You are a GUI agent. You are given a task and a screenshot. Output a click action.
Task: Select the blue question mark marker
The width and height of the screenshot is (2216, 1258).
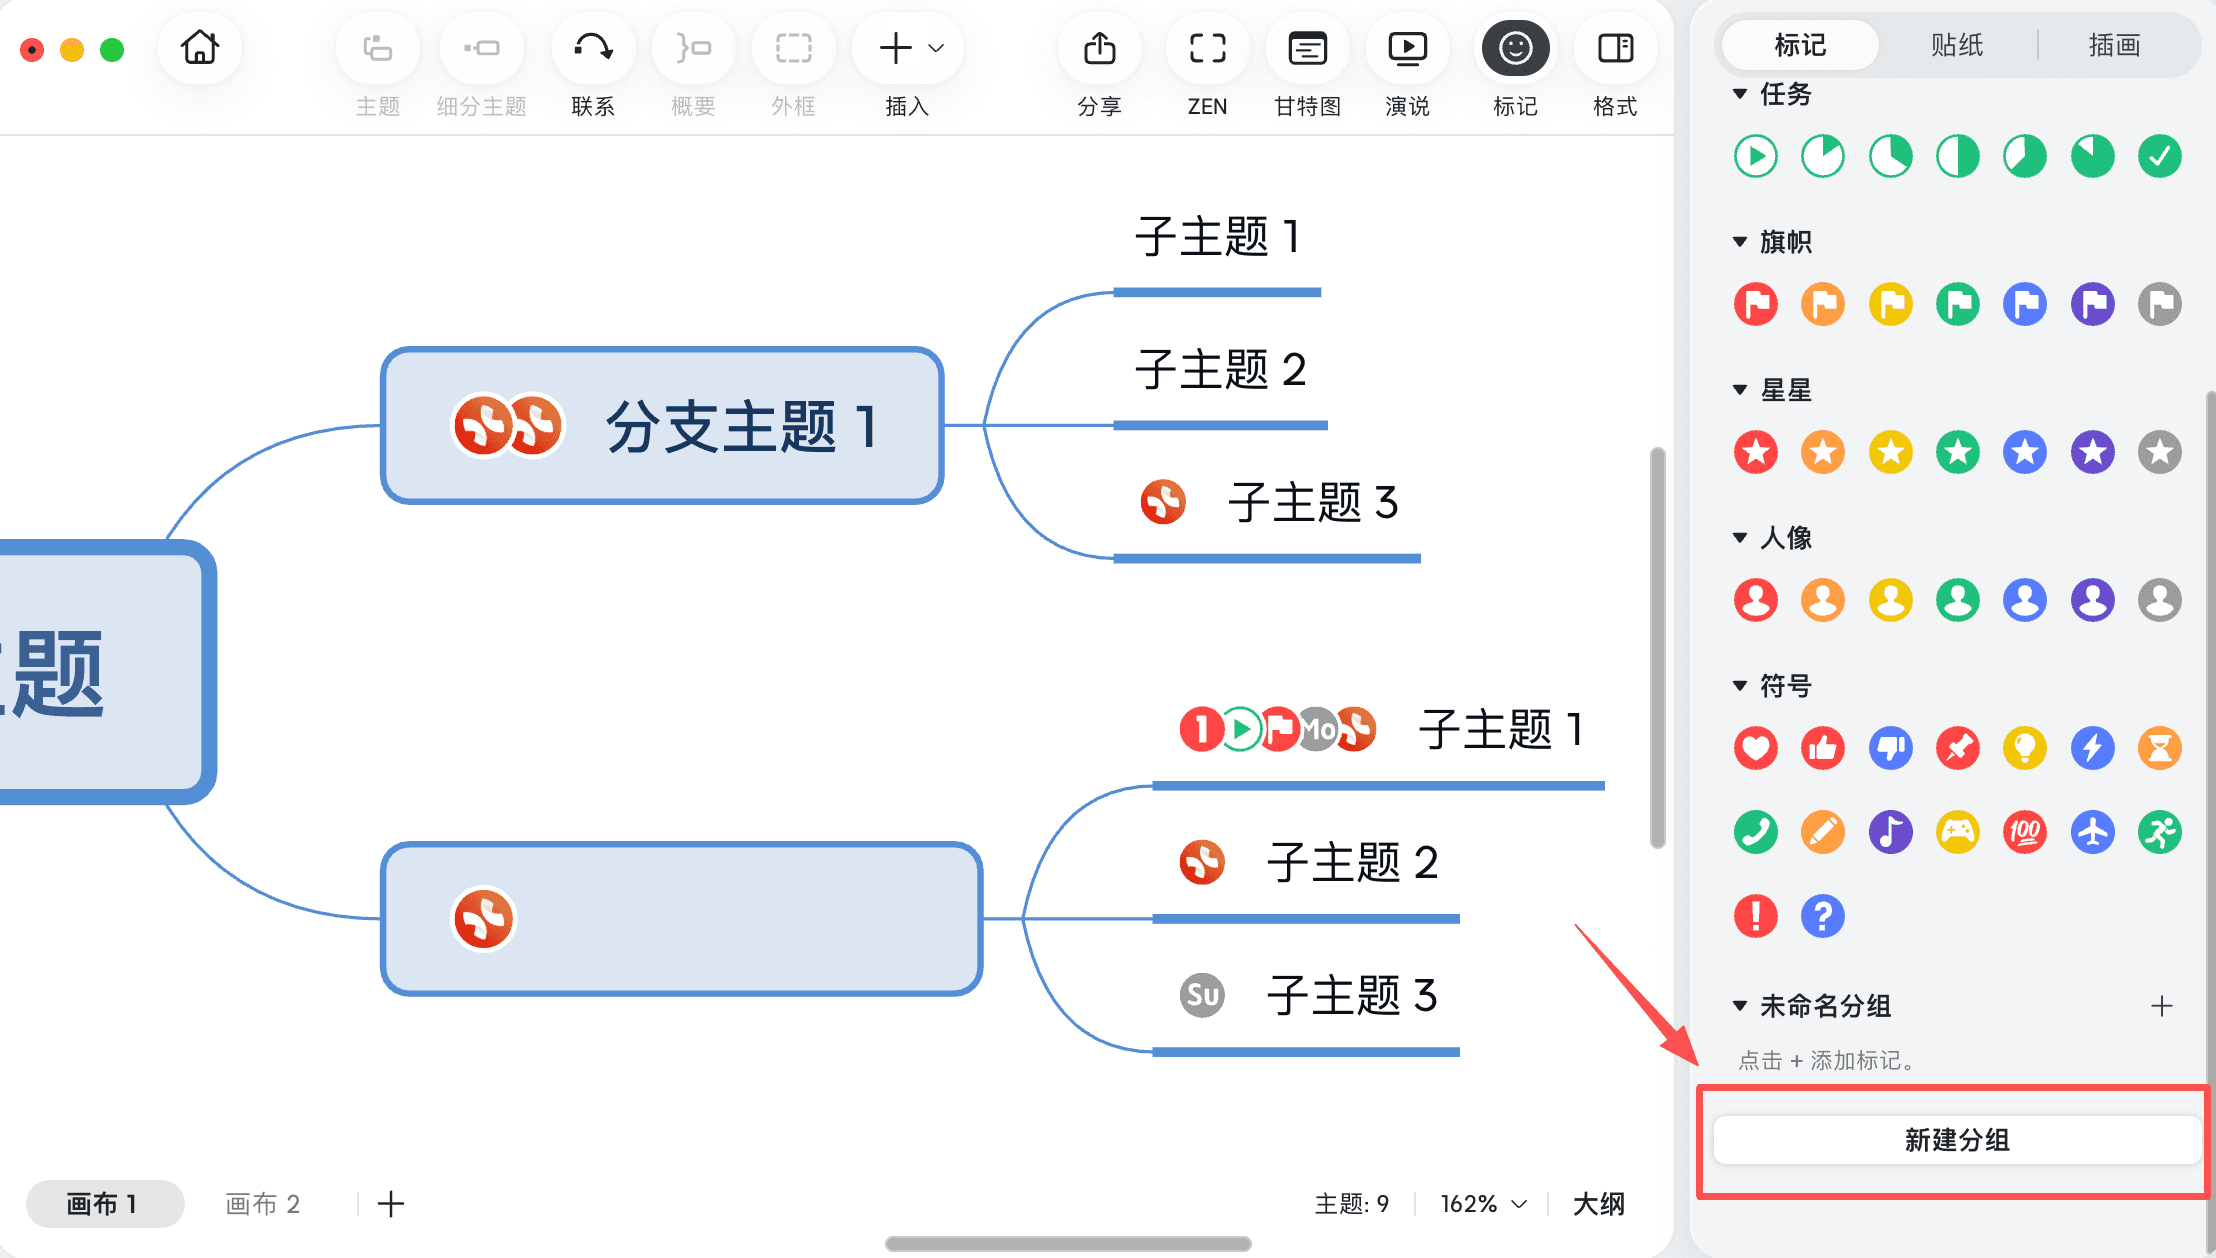[x=1823, y=916]
